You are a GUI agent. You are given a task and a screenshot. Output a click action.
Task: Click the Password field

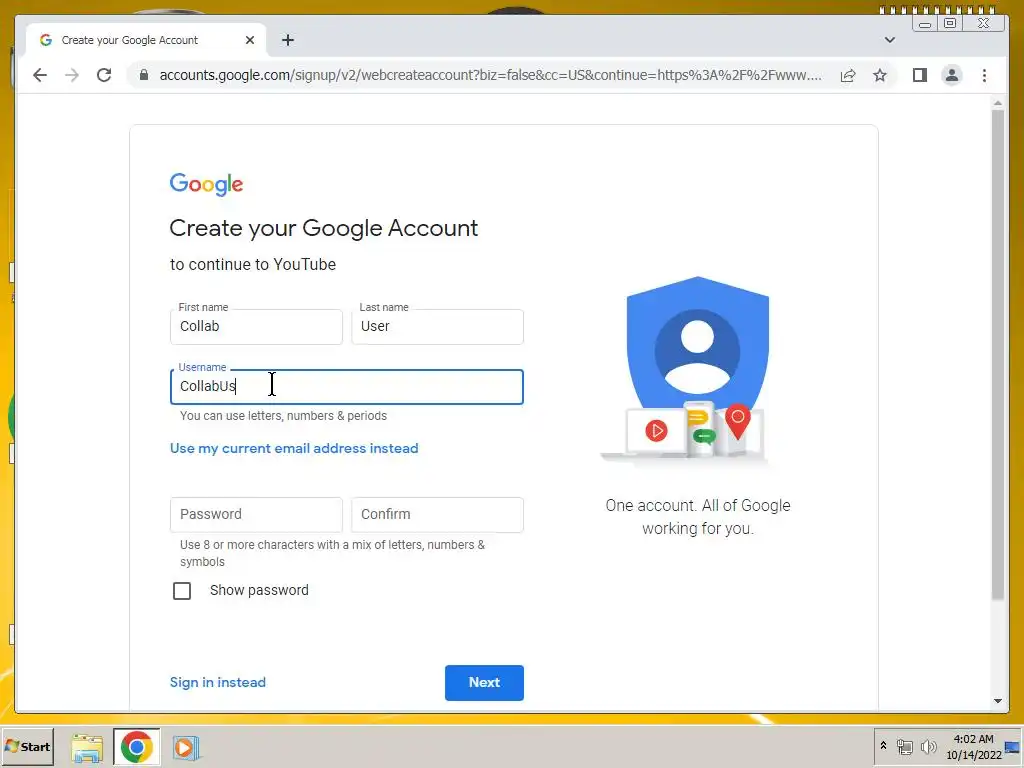[256, 515]
